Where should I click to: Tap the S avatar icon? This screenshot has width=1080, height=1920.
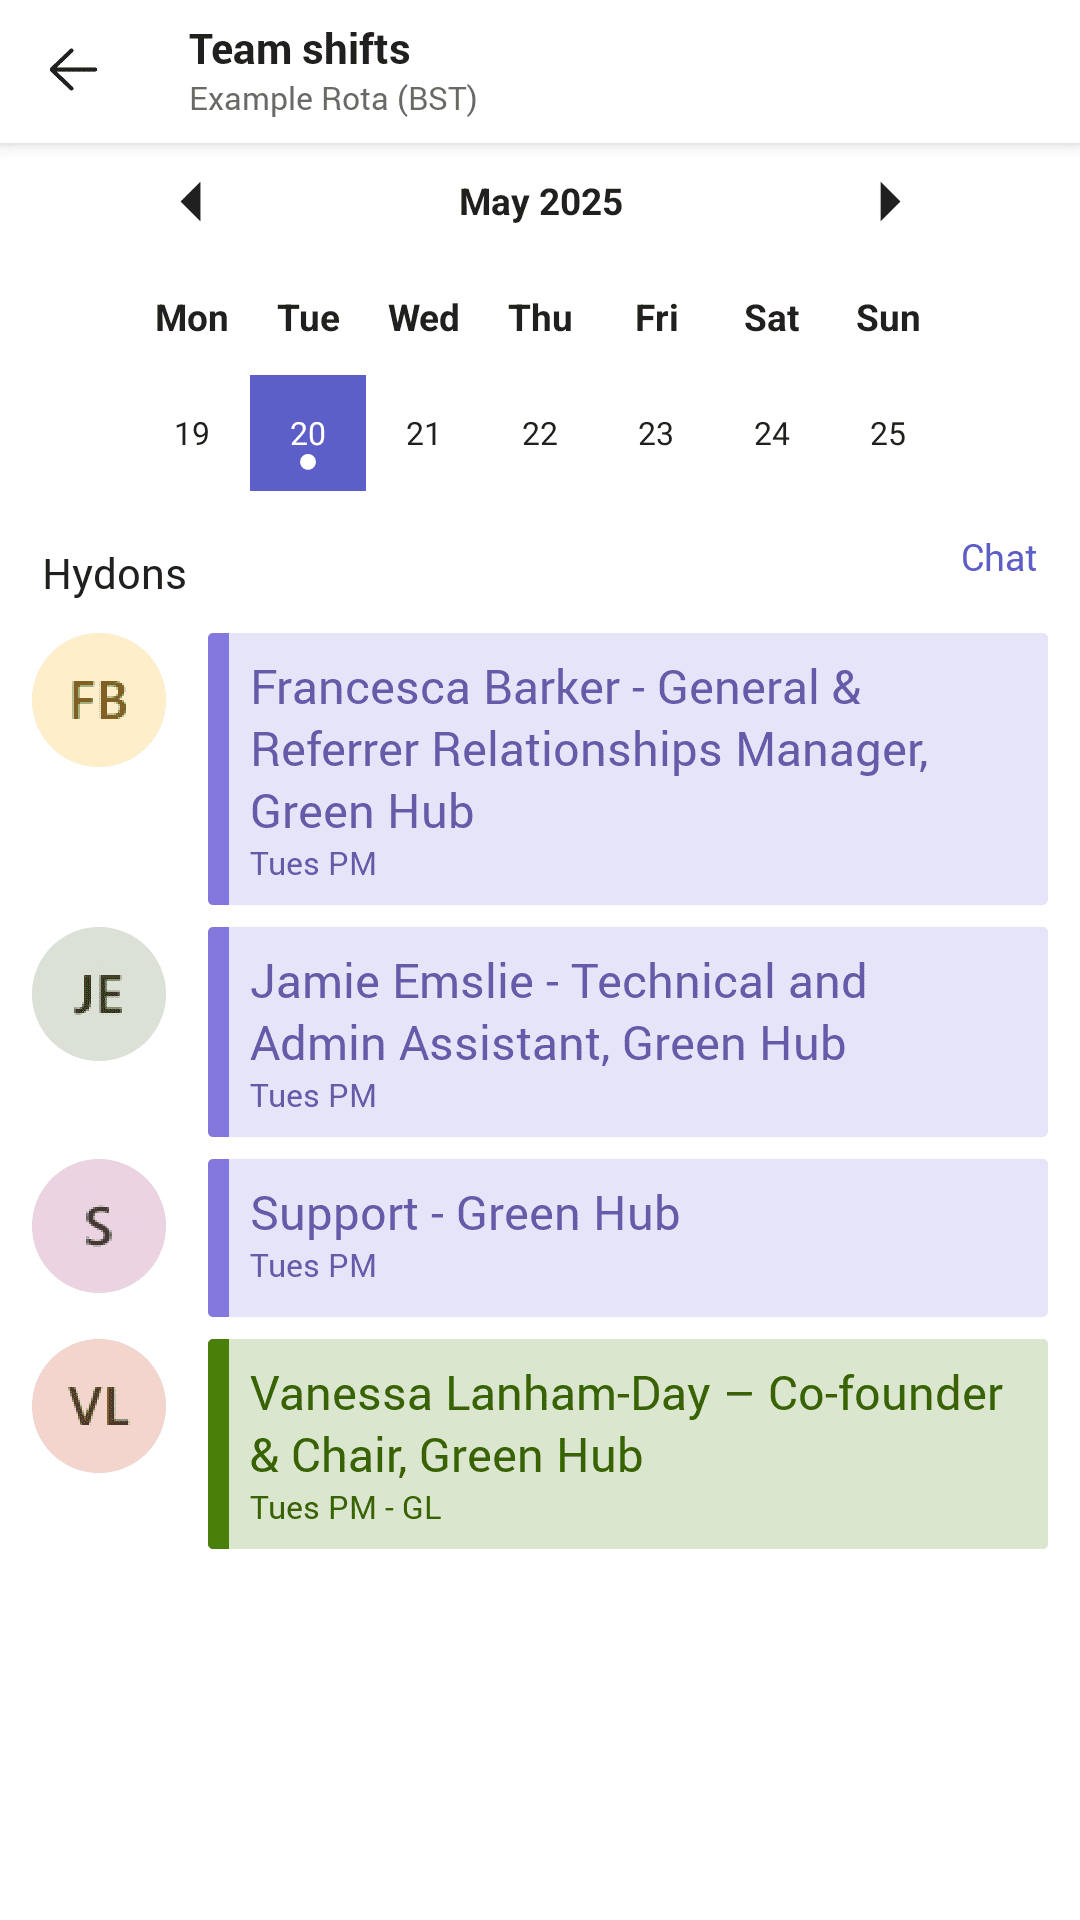[x=99, y=1226]
